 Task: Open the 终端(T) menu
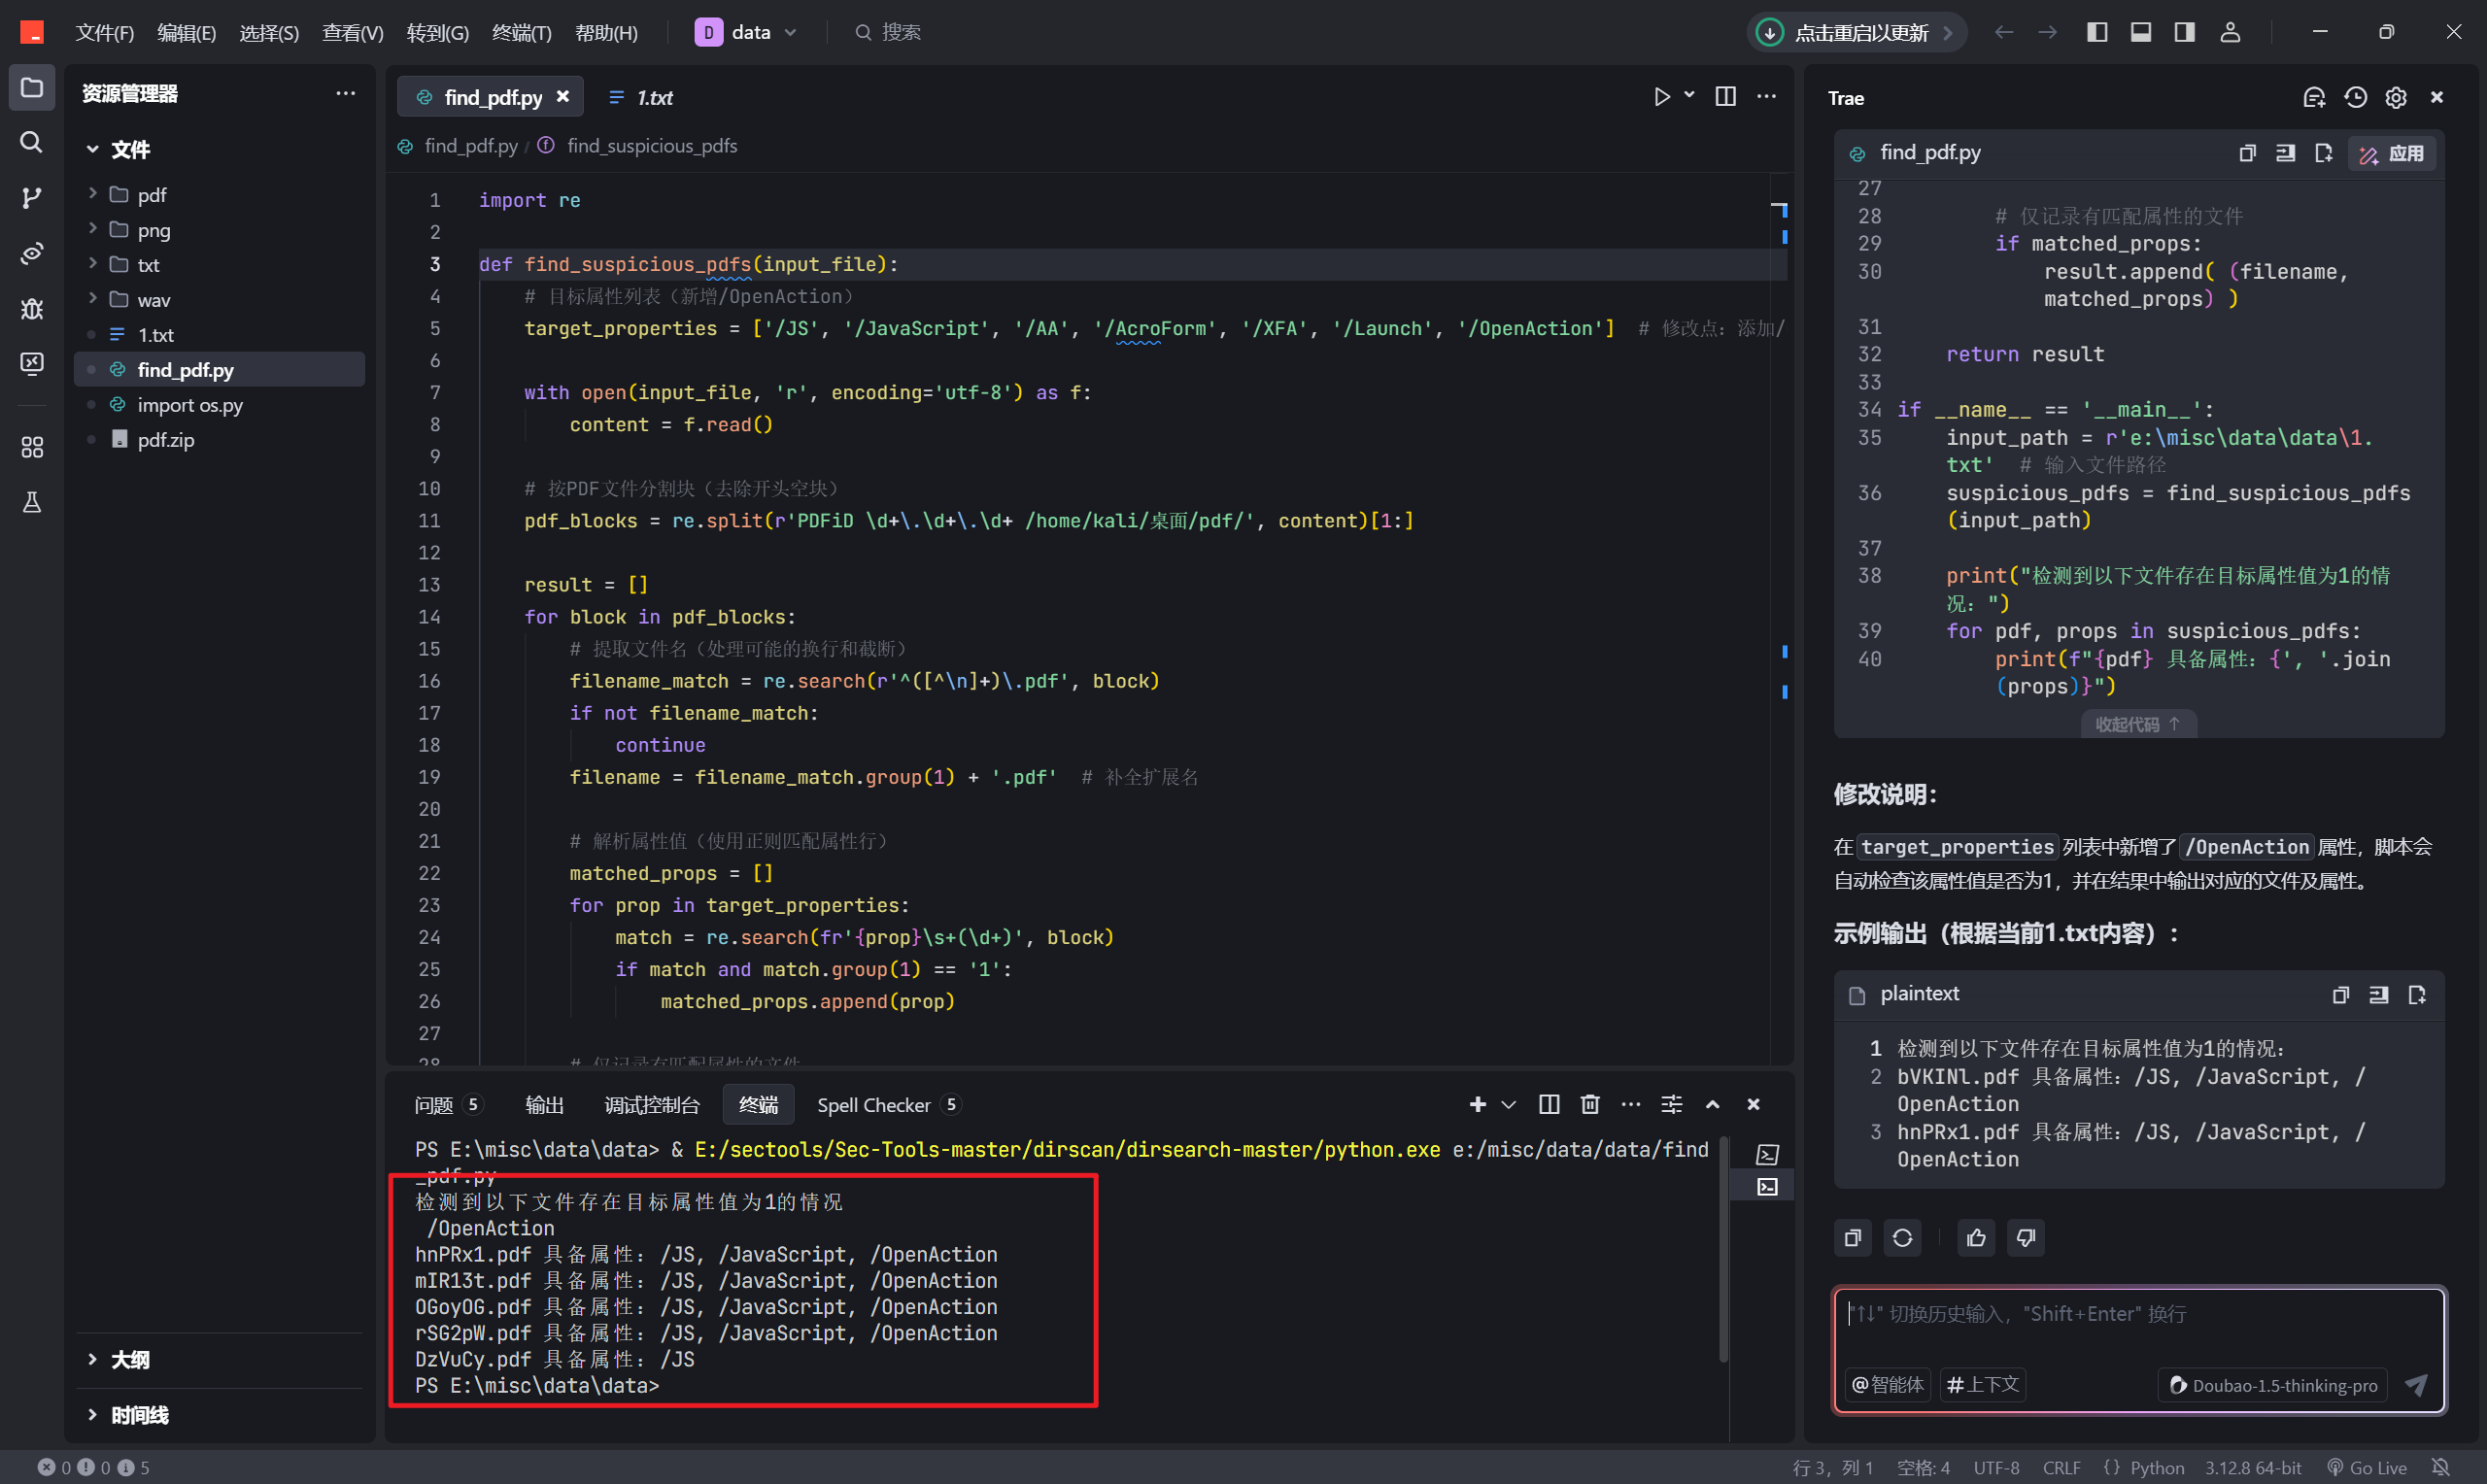point(521,32)
